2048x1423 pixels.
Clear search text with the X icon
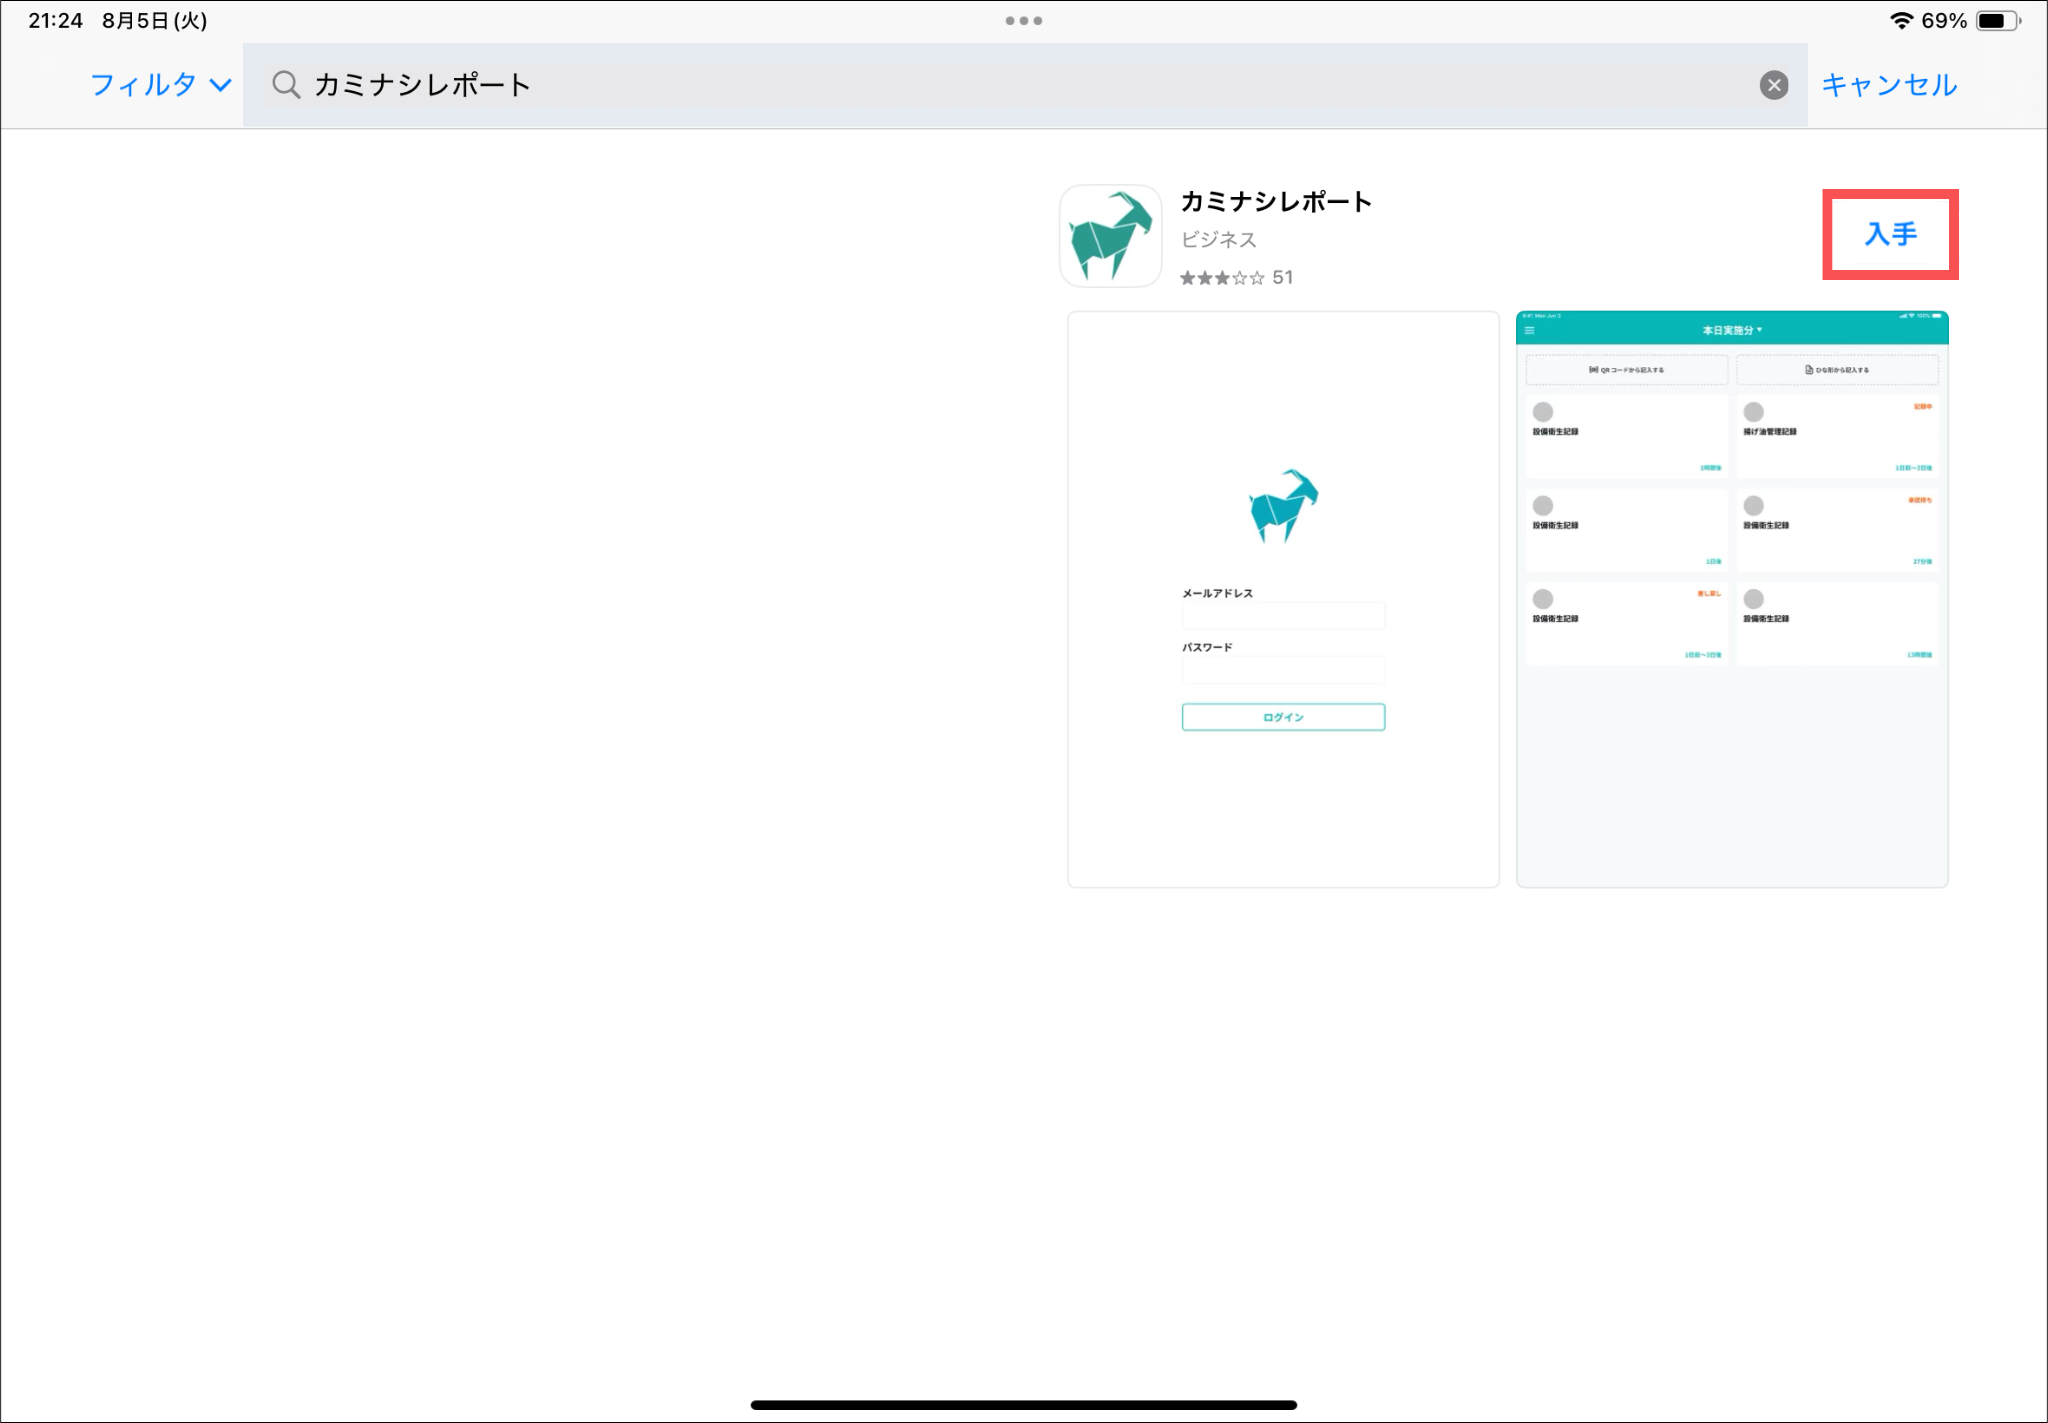tap(1773, 85)
